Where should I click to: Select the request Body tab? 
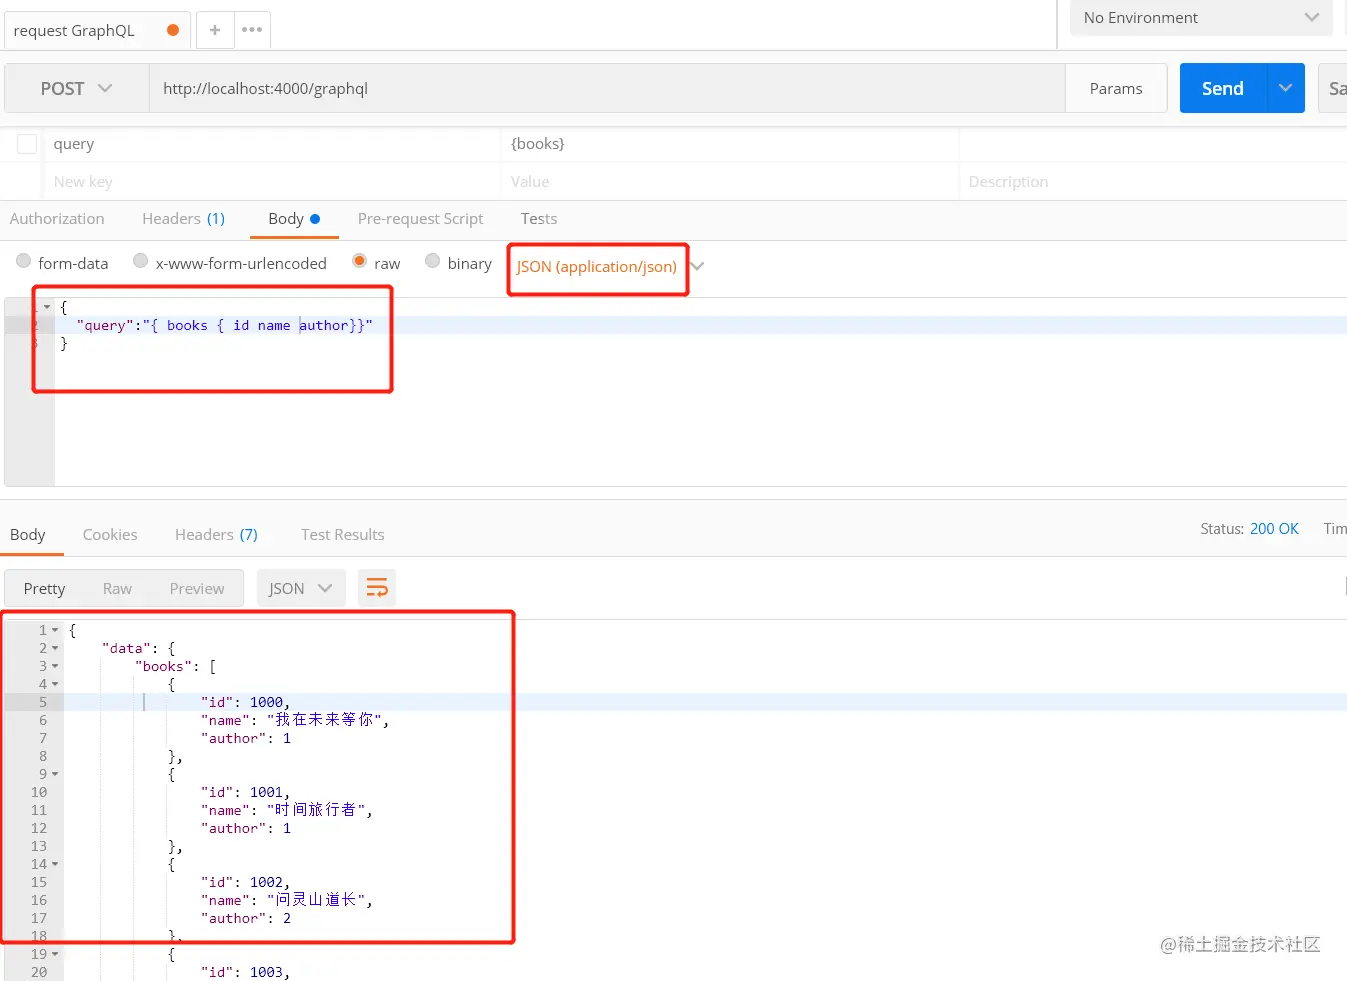[294, 219]
